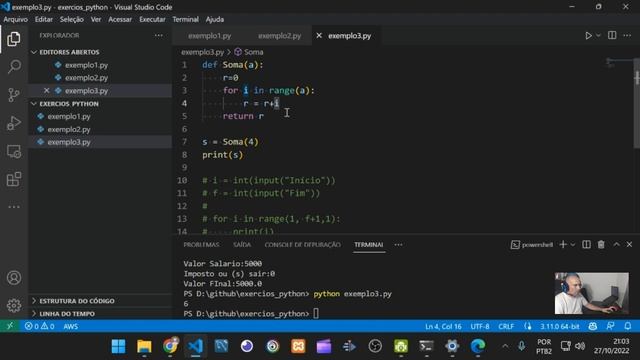Open the Explorer view in activity bar
The height and width of the screenshot is (360, 640).
[x=13, y=39]
